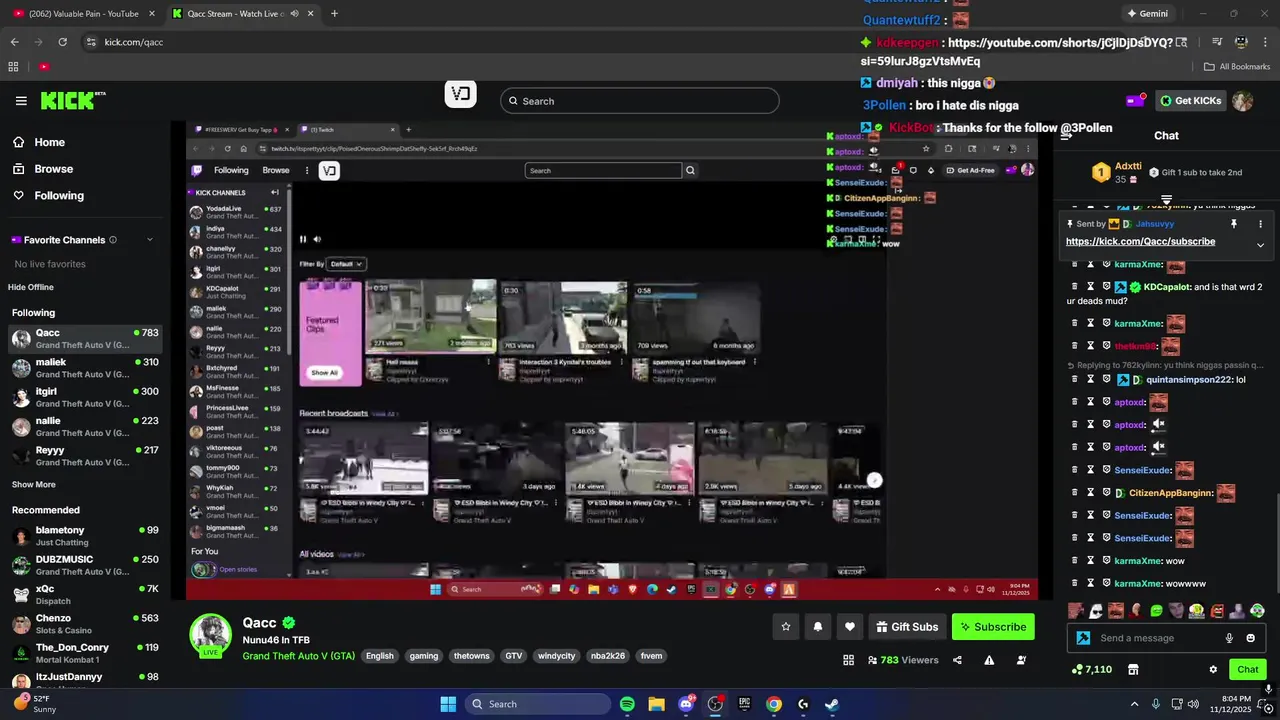Click the English tag under the stream
The width and height of the screenshot is (1280, 720).
[379, 656]
